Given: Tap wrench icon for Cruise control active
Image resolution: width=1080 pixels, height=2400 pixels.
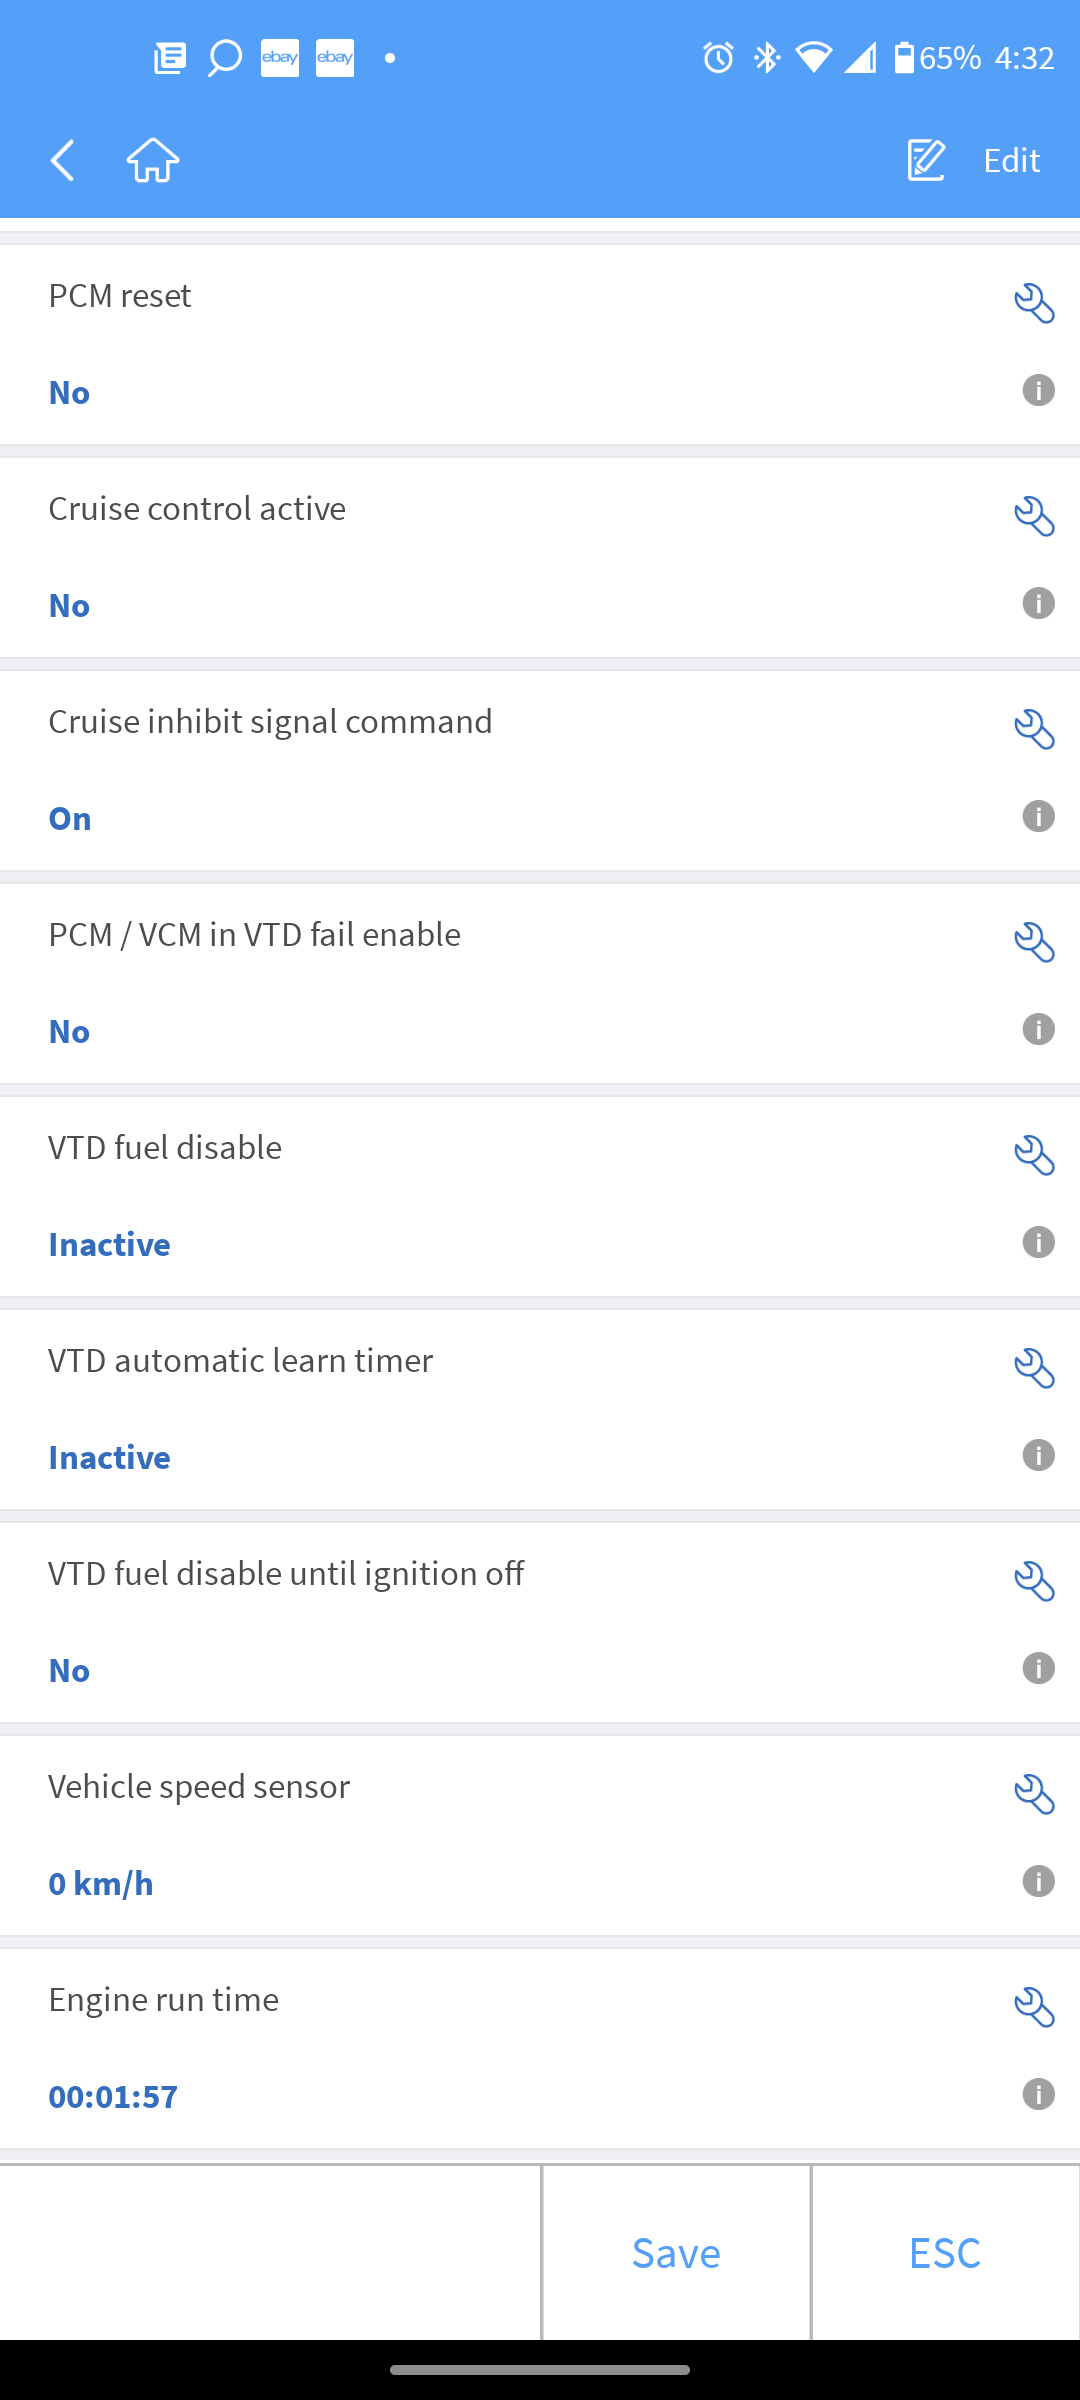Looking at the screenshot, I should 1034,516.
